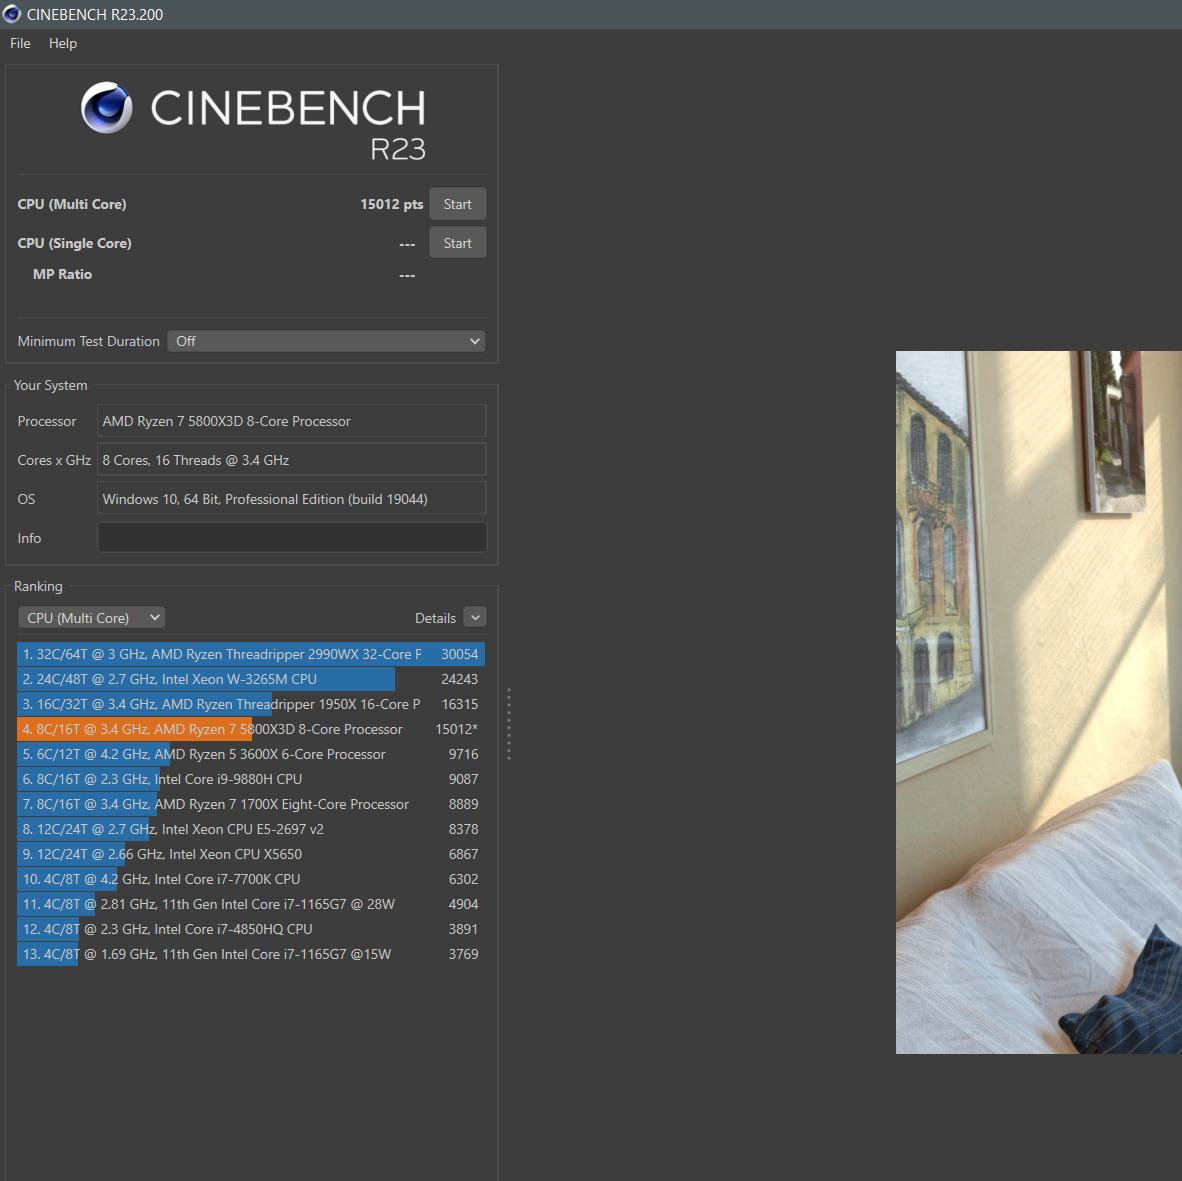The image size is (1182, 1181).
Task: Select highlighted row Ryzen 7 5800X3D 15012
Action: click(251, 729)
